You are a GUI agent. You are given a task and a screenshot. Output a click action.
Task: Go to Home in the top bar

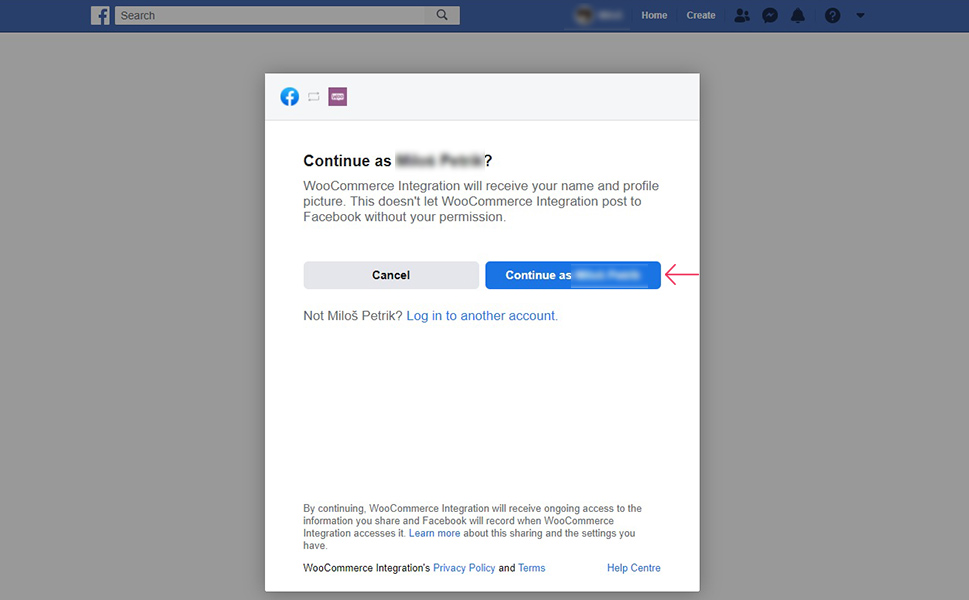pos(654,15)
